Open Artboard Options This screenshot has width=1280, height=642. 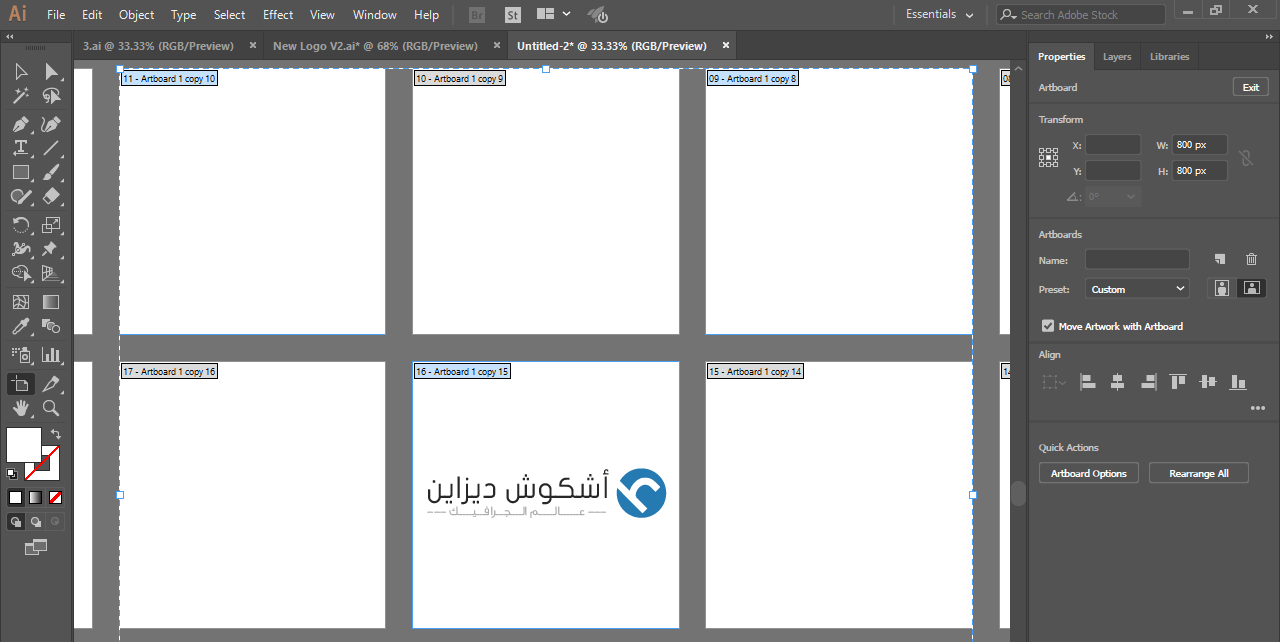point(1088,472)
